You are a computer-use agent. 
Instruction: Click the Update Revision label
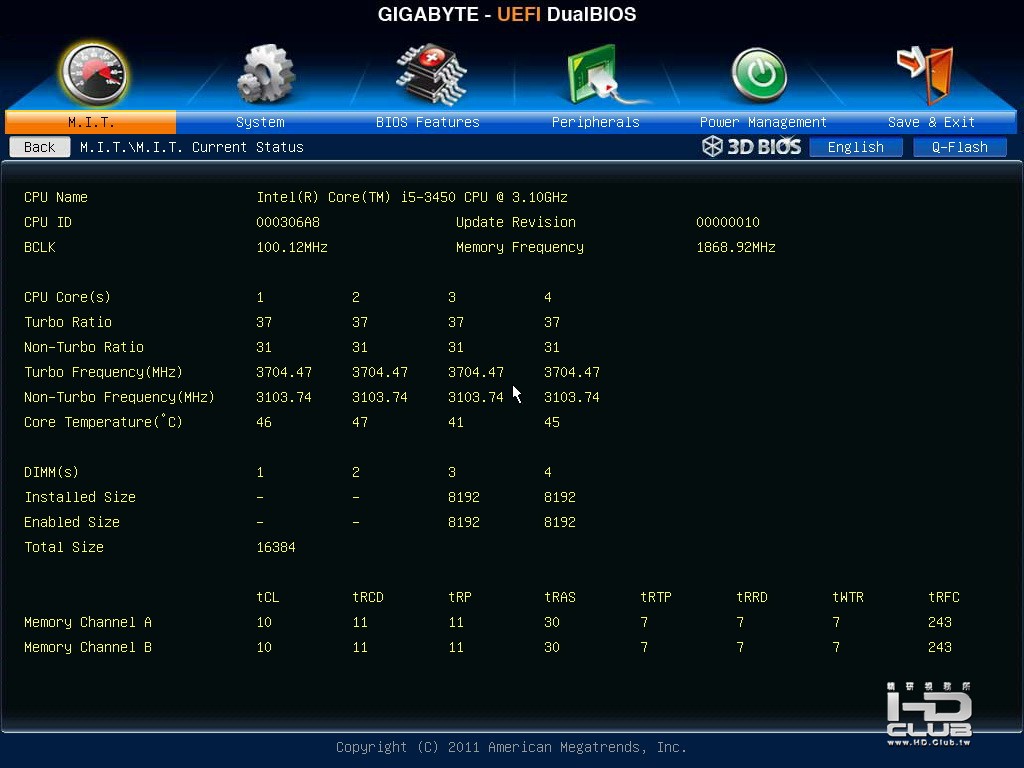coord(515,222)
